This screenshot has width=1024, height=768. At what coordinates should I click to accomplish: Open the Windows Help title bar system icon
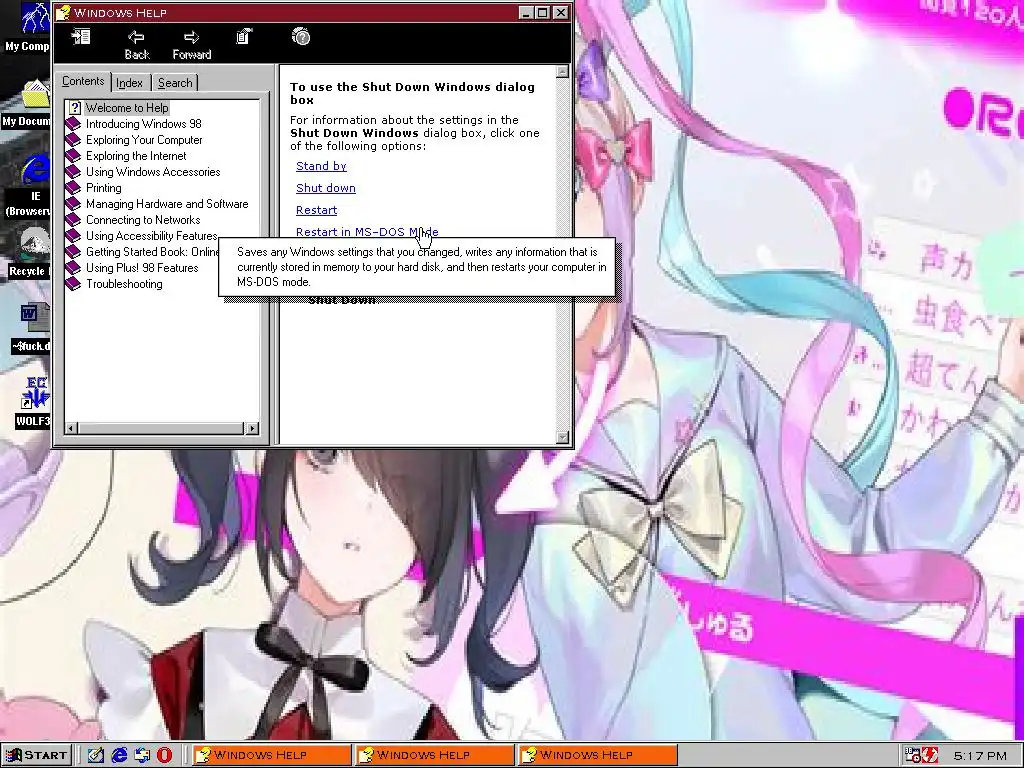pos(63,12)
